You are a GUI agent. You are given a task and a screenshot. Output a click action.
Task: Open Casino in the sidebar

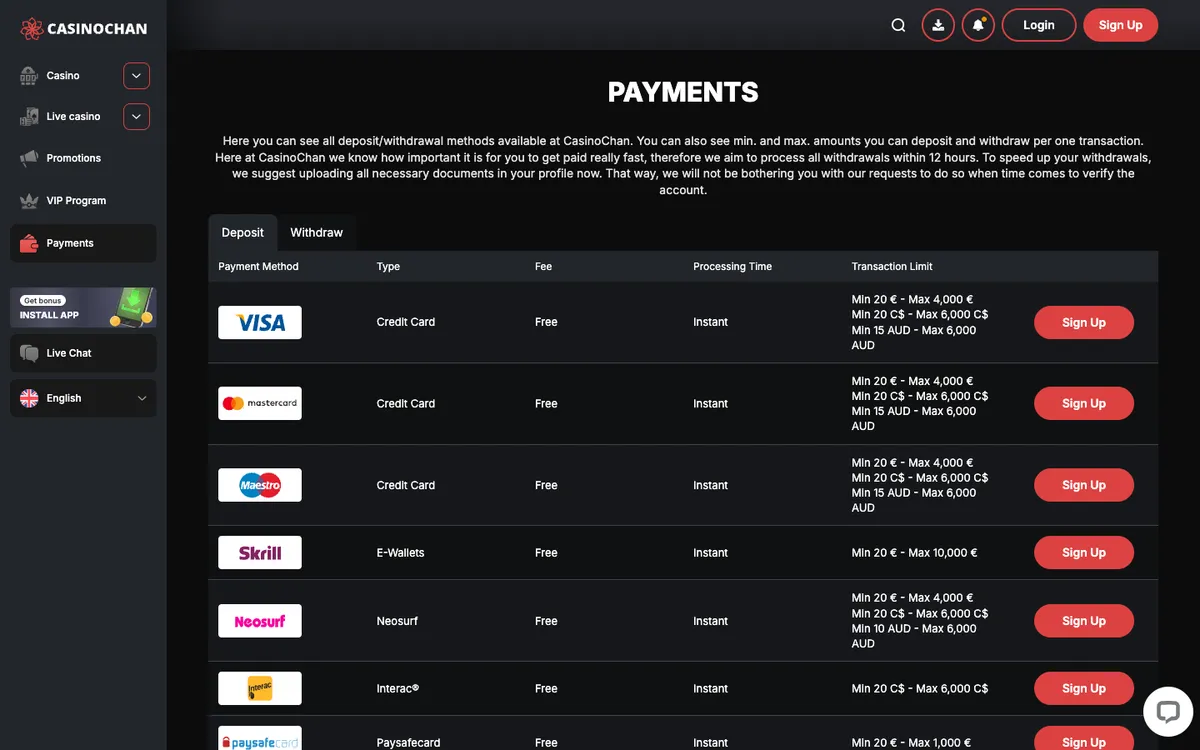point(63,76)
